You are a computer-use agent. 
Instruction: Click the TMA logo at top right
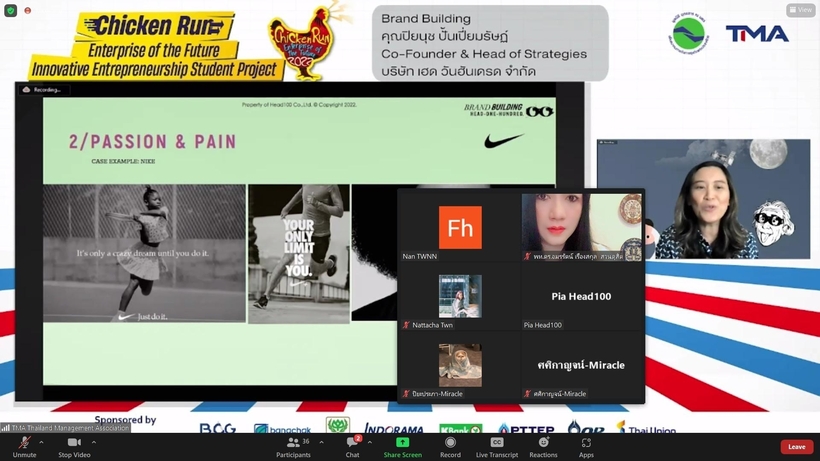(x=757, y=34)
